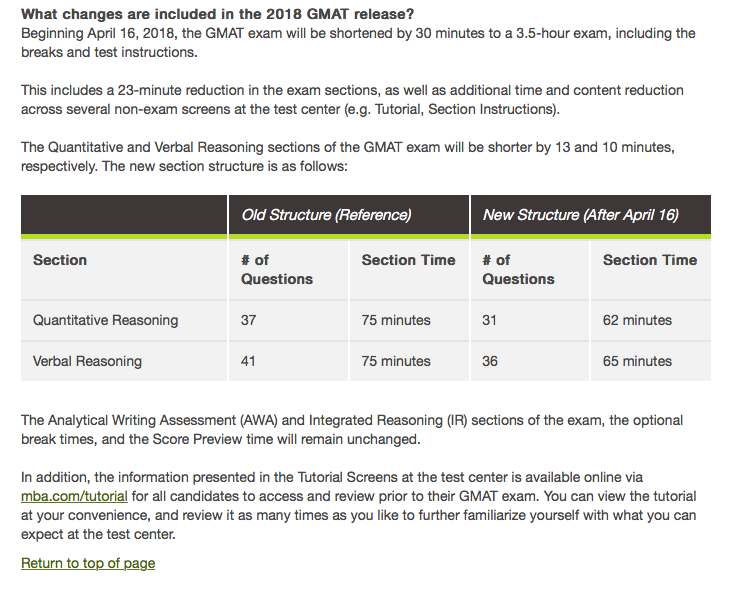Click the Quantitative Reasoning 75 minutes cell
The image size is (732, 592).
(x=396, y=321)
